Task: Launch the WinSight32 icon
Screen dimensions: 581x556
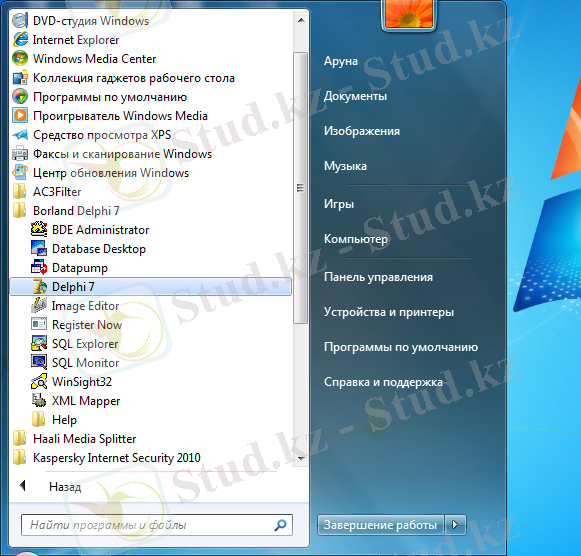Action: [39, 382]
